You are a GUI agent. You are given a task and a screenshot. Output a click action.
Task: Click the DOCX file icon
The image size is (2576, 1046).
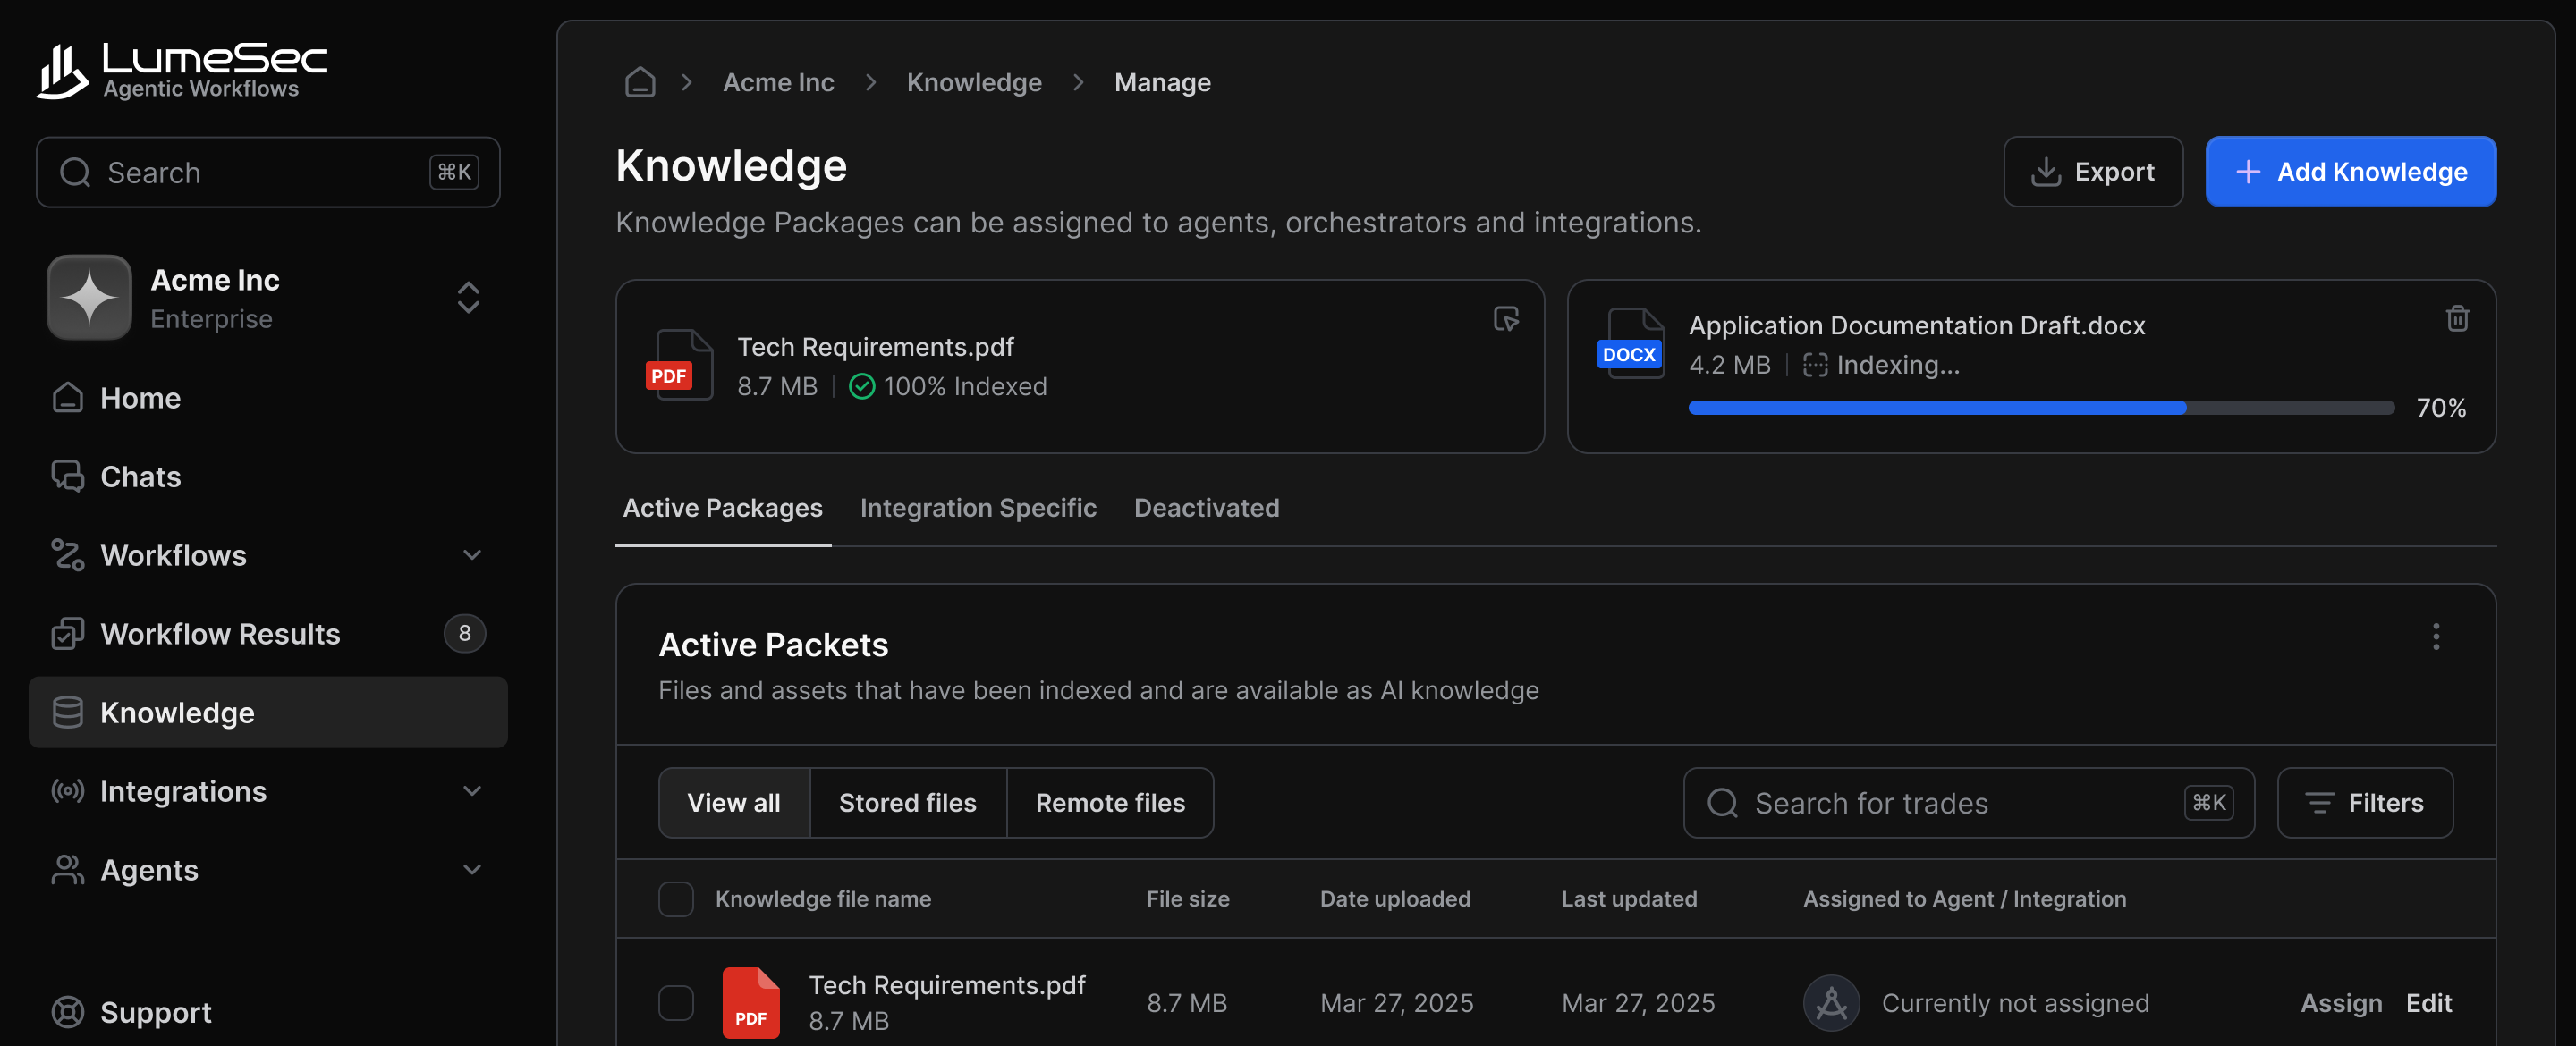coord(1631,343)
